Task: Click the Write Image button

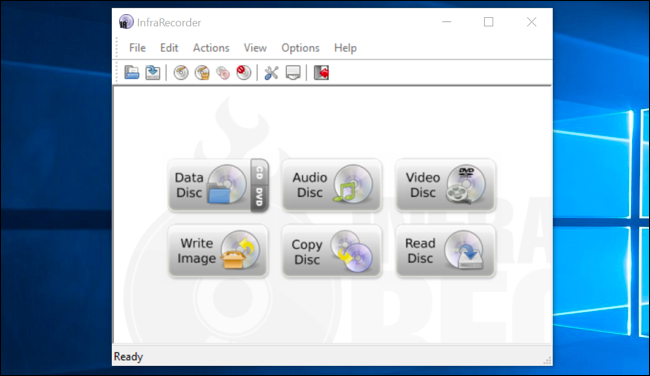Action: (218, 251)
